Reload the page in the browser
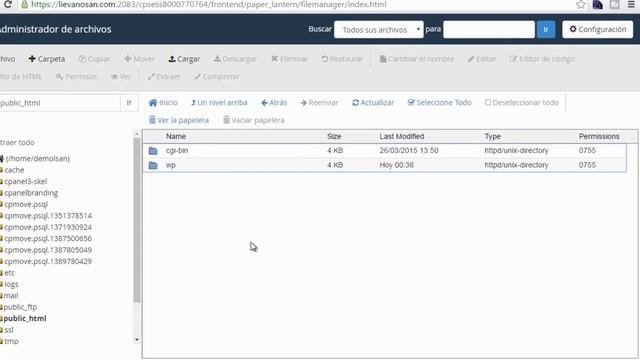Viewport: 640px width, 360px height. coord(7,4)
